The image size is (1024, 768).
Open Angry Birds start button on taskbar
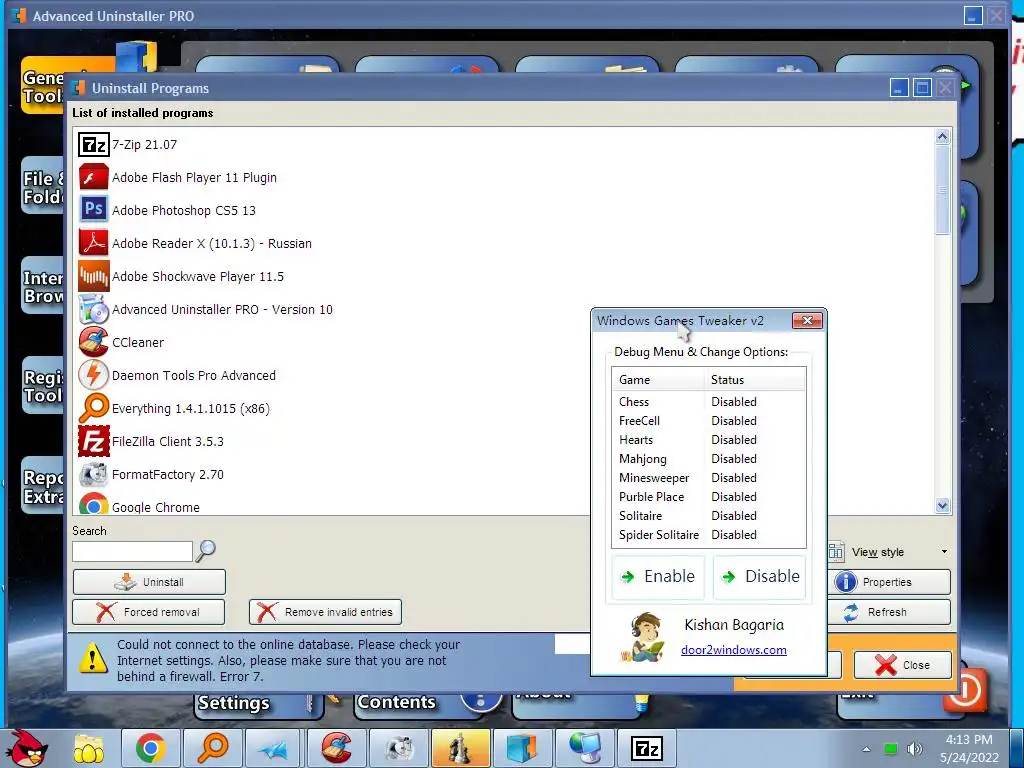click(x=26, y=748)
